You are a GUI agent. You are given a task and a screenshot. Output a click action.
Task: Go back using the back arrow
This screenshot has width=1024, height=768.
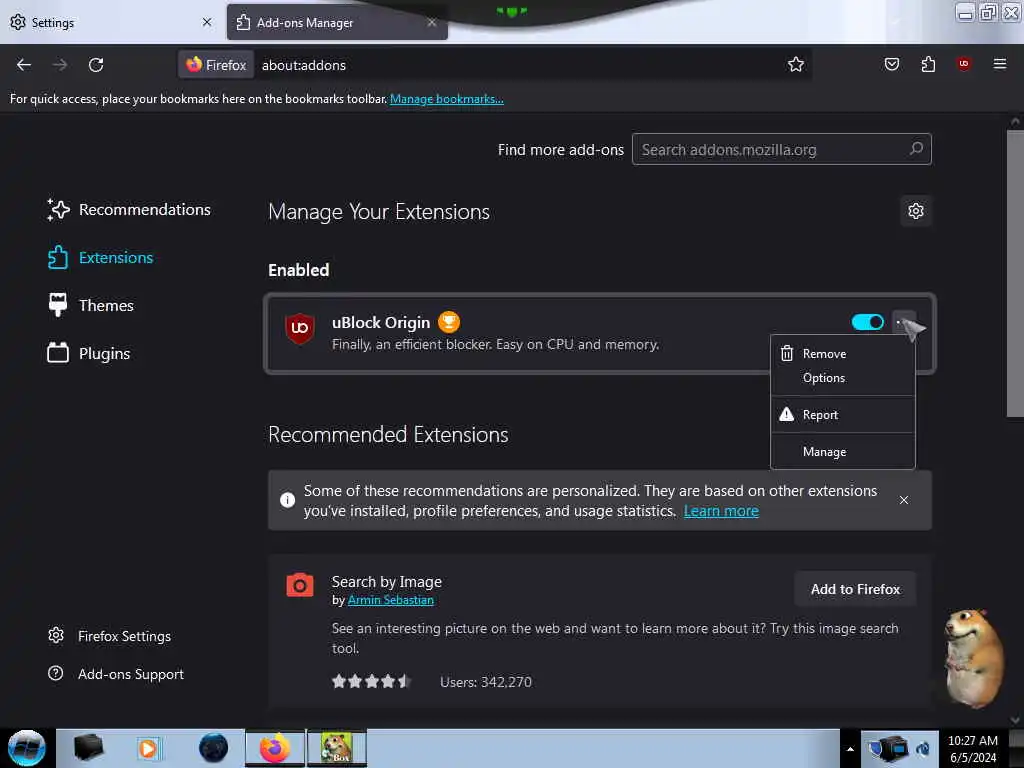[24, 65]
